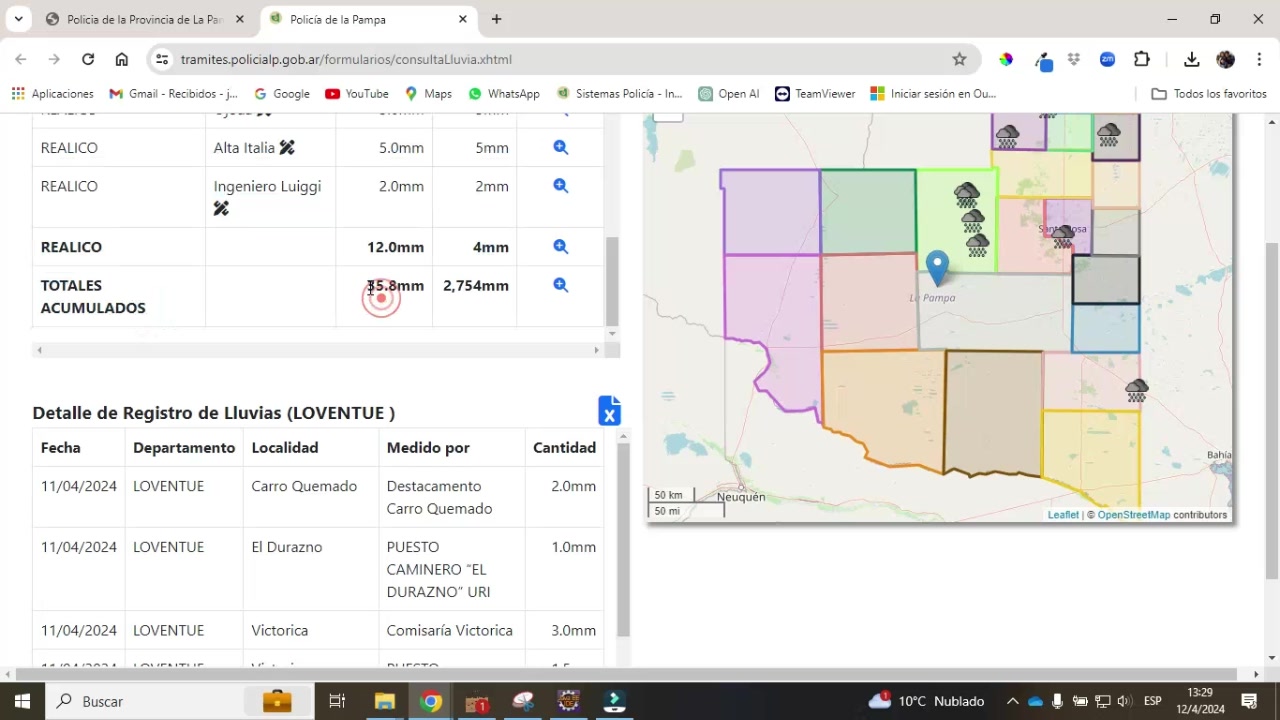Screen dimensions: 1280x720
Task: Click the lower-right rain cloud marker on map
Action: click(1136, 391)
